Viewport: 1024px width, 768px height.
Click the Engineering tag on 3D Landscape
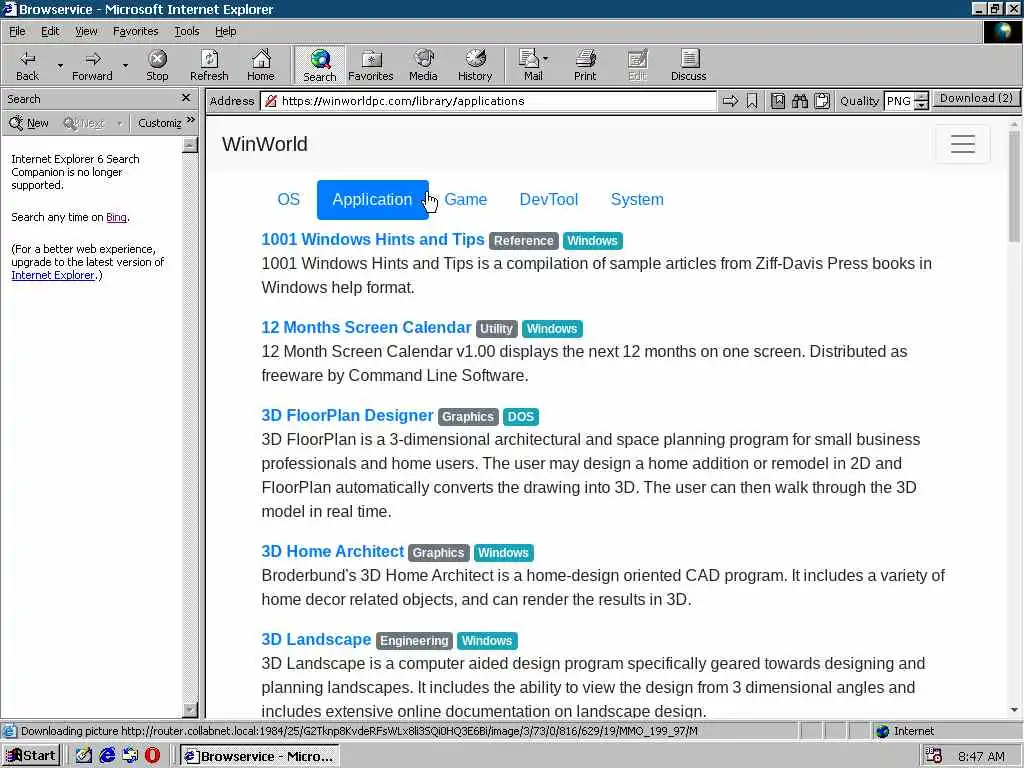(415, 641)
